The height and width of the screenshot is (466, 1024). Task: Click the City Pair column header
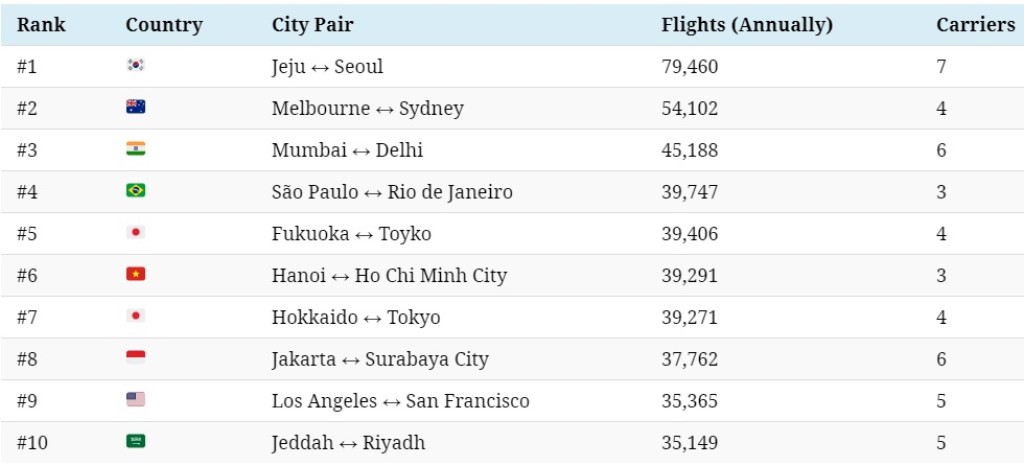click(x=312, y=25)
